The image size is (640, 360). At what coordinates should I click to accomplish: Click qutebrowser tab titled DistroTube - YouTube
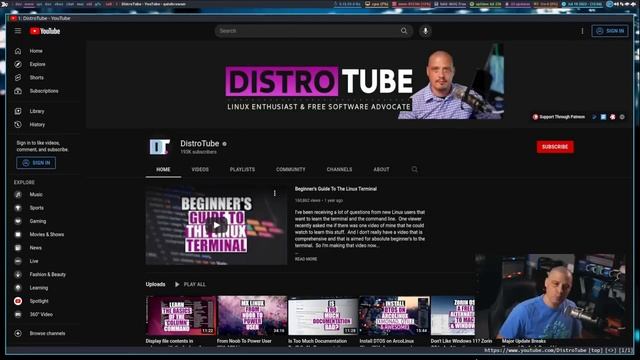pos(40,18)
